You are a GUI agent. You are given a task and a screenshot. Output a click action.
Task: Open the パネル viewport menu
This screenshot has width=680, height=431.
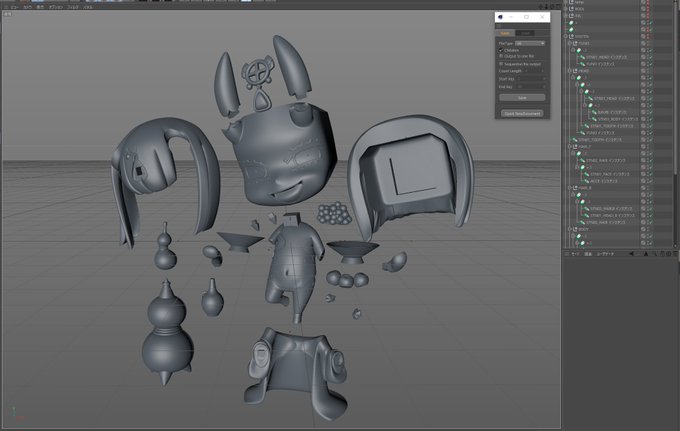[88, 7]
